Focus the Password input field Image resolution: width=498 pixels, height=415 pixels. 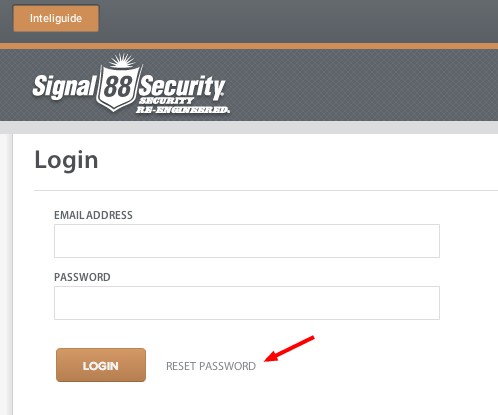coord(247,303)
